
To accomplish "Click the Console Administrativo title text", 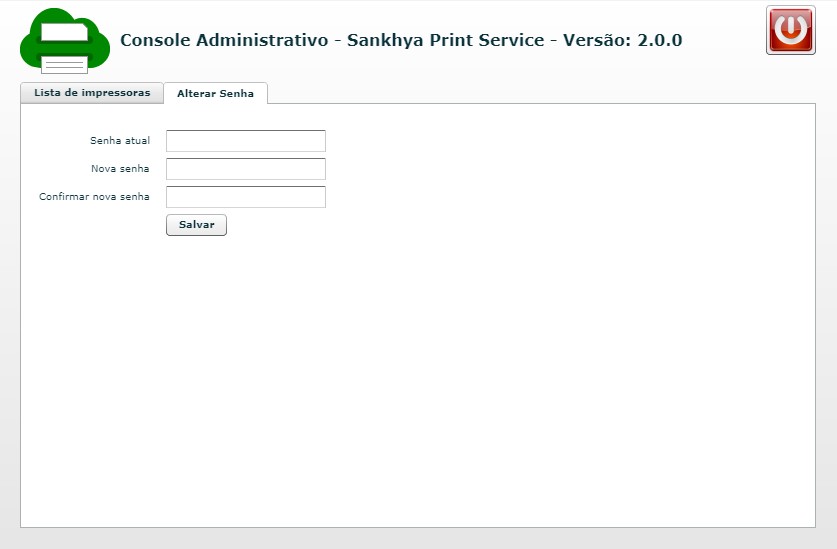I will pos(401,40).
